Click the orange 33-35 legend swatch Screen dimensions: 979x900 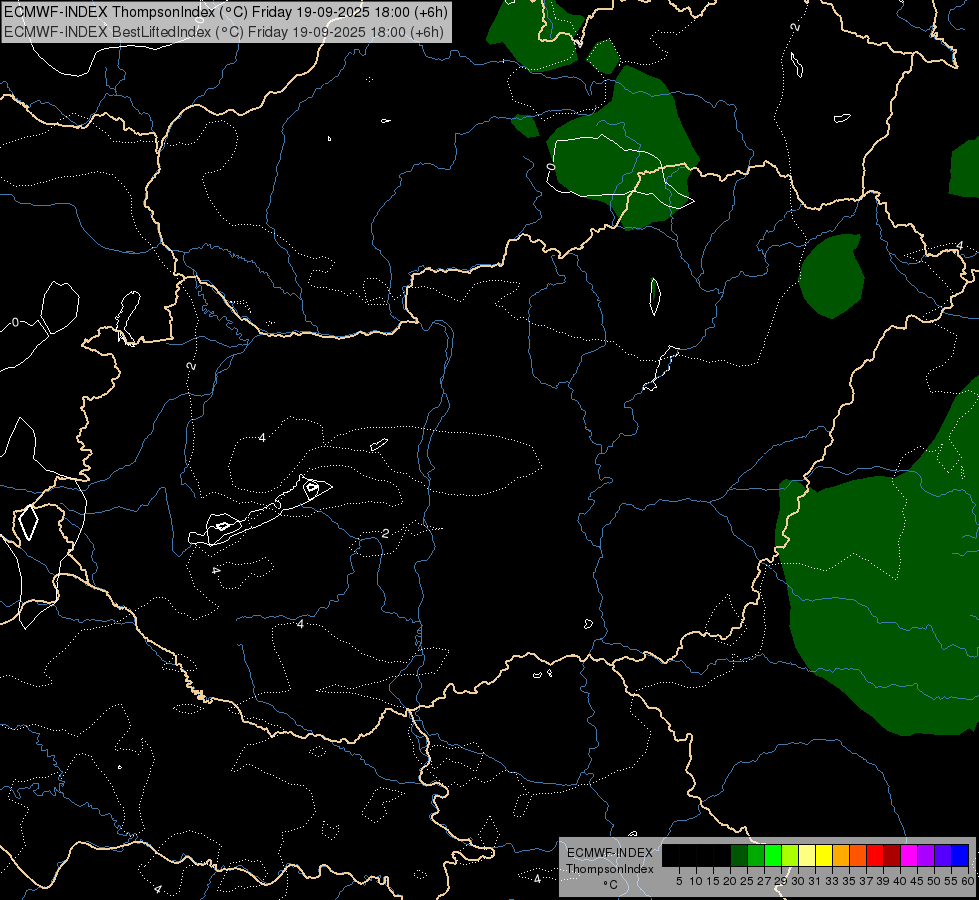click(841, 856)
